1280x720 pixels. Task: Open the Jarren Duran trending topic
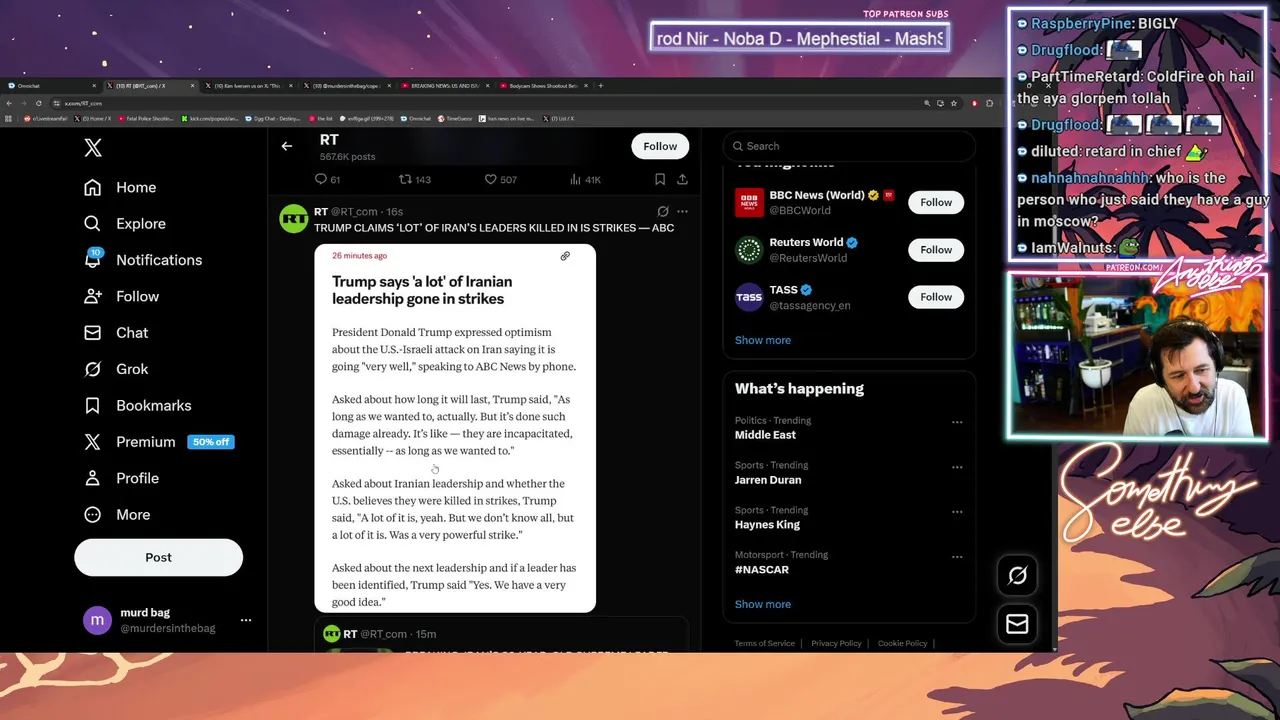[x=849, y=473]
